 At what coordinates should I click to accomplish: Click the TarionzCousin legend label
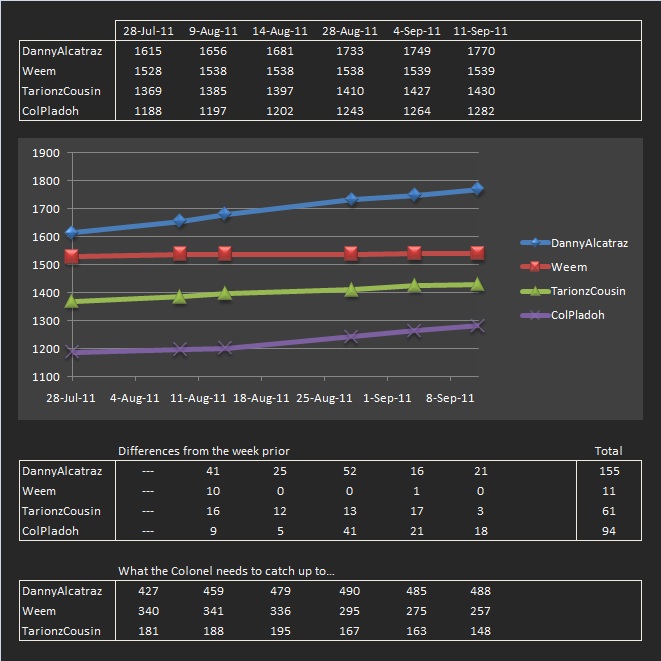(588, 291)
